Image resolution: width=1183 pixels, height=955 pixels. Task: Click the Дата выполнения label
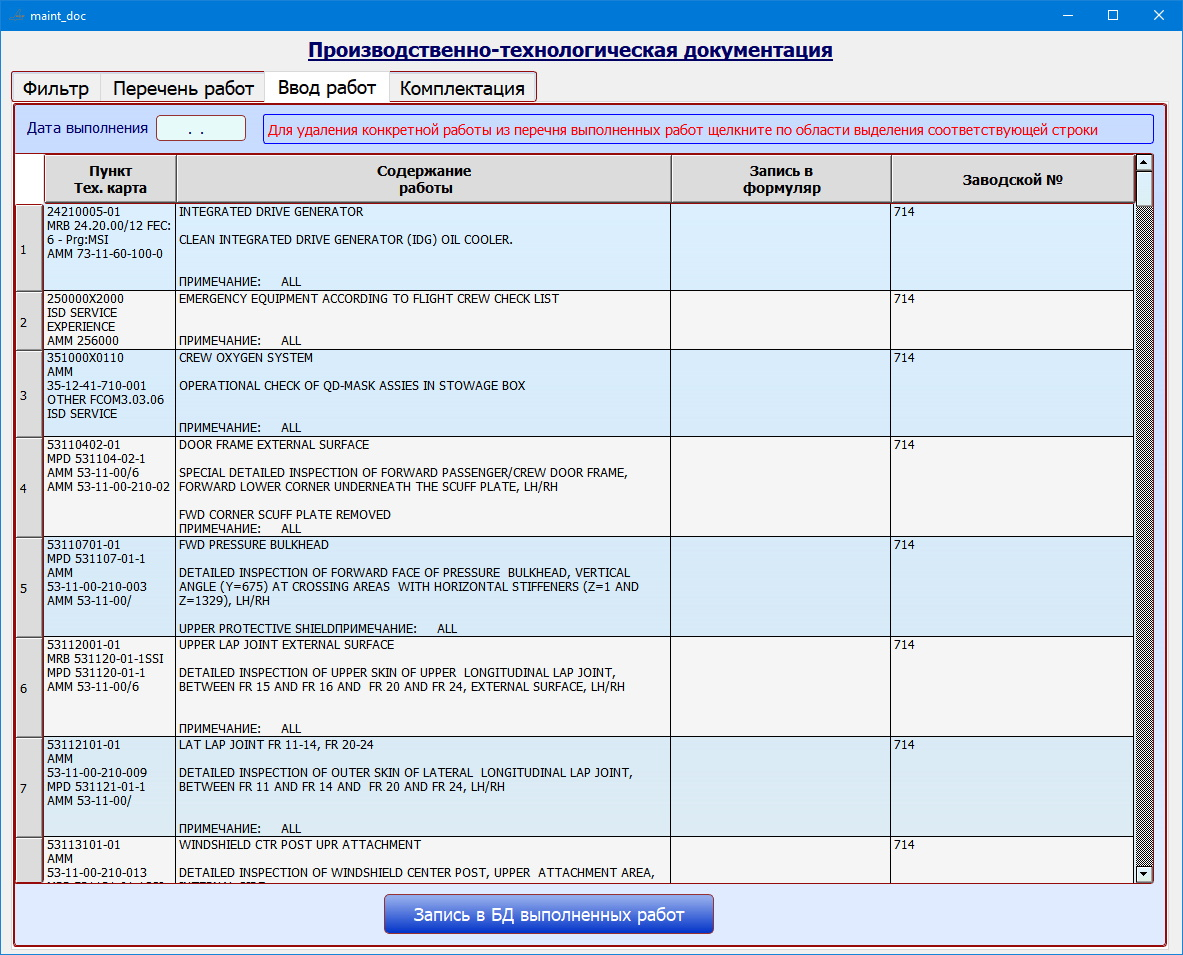(88, 128)
